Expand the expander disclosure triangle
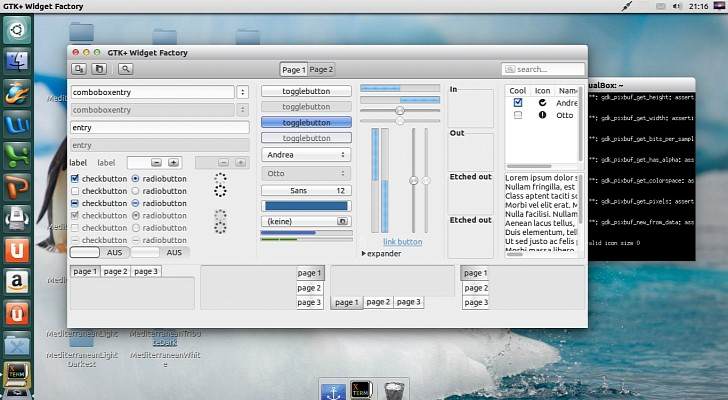This screenshot has height=400, width=728. [364, 254]
